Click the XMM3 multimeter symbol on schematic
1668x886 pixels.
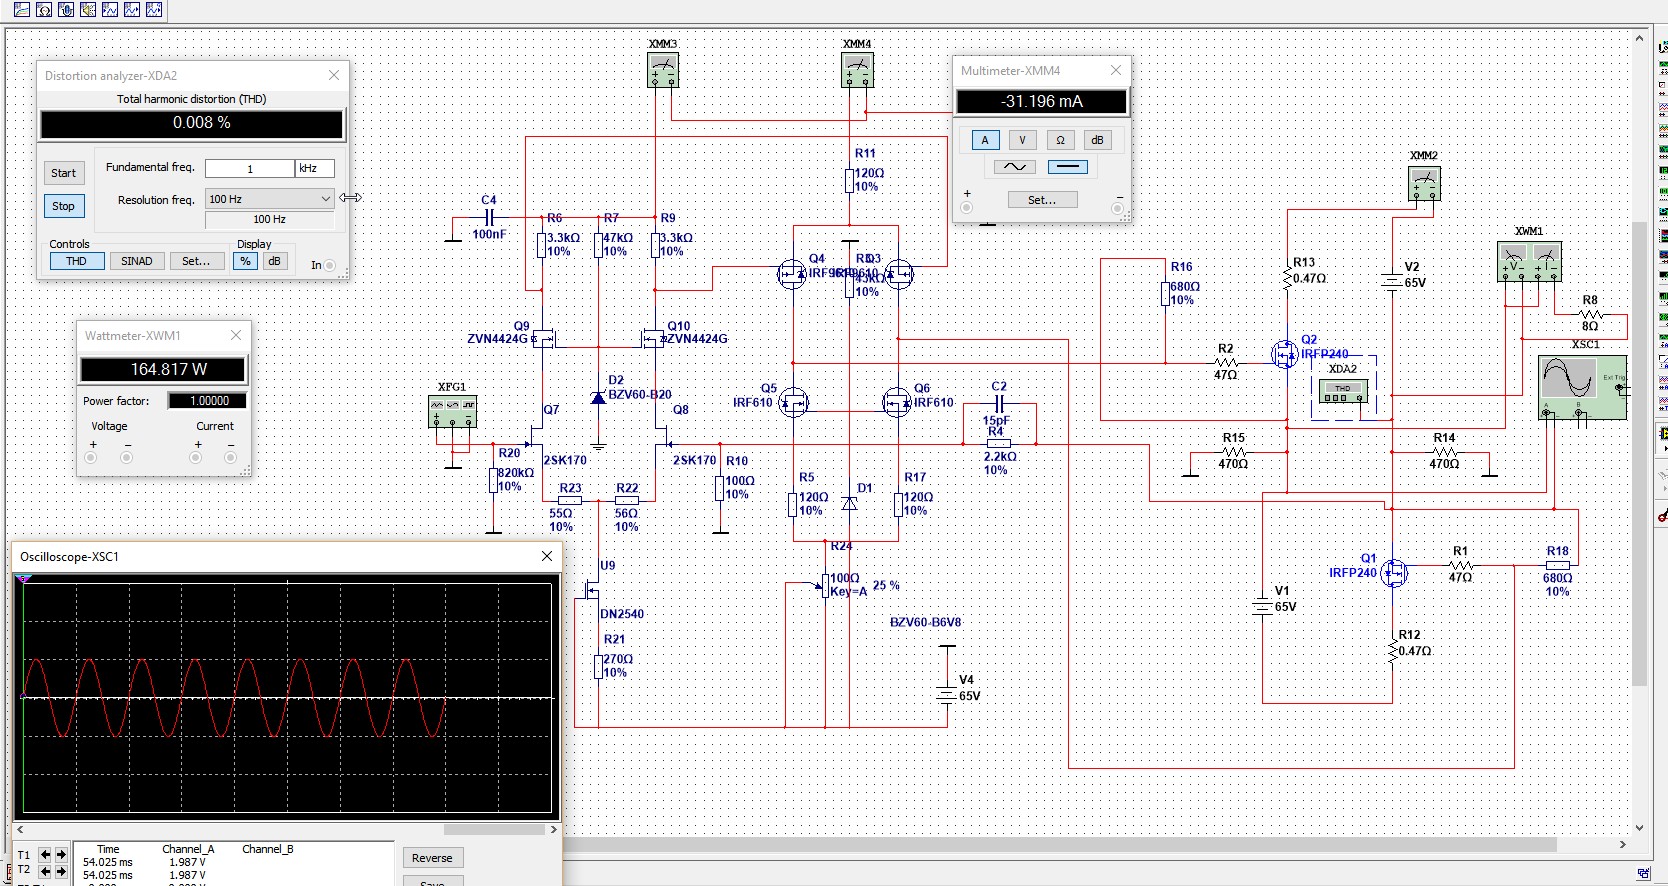click(663, 70)
